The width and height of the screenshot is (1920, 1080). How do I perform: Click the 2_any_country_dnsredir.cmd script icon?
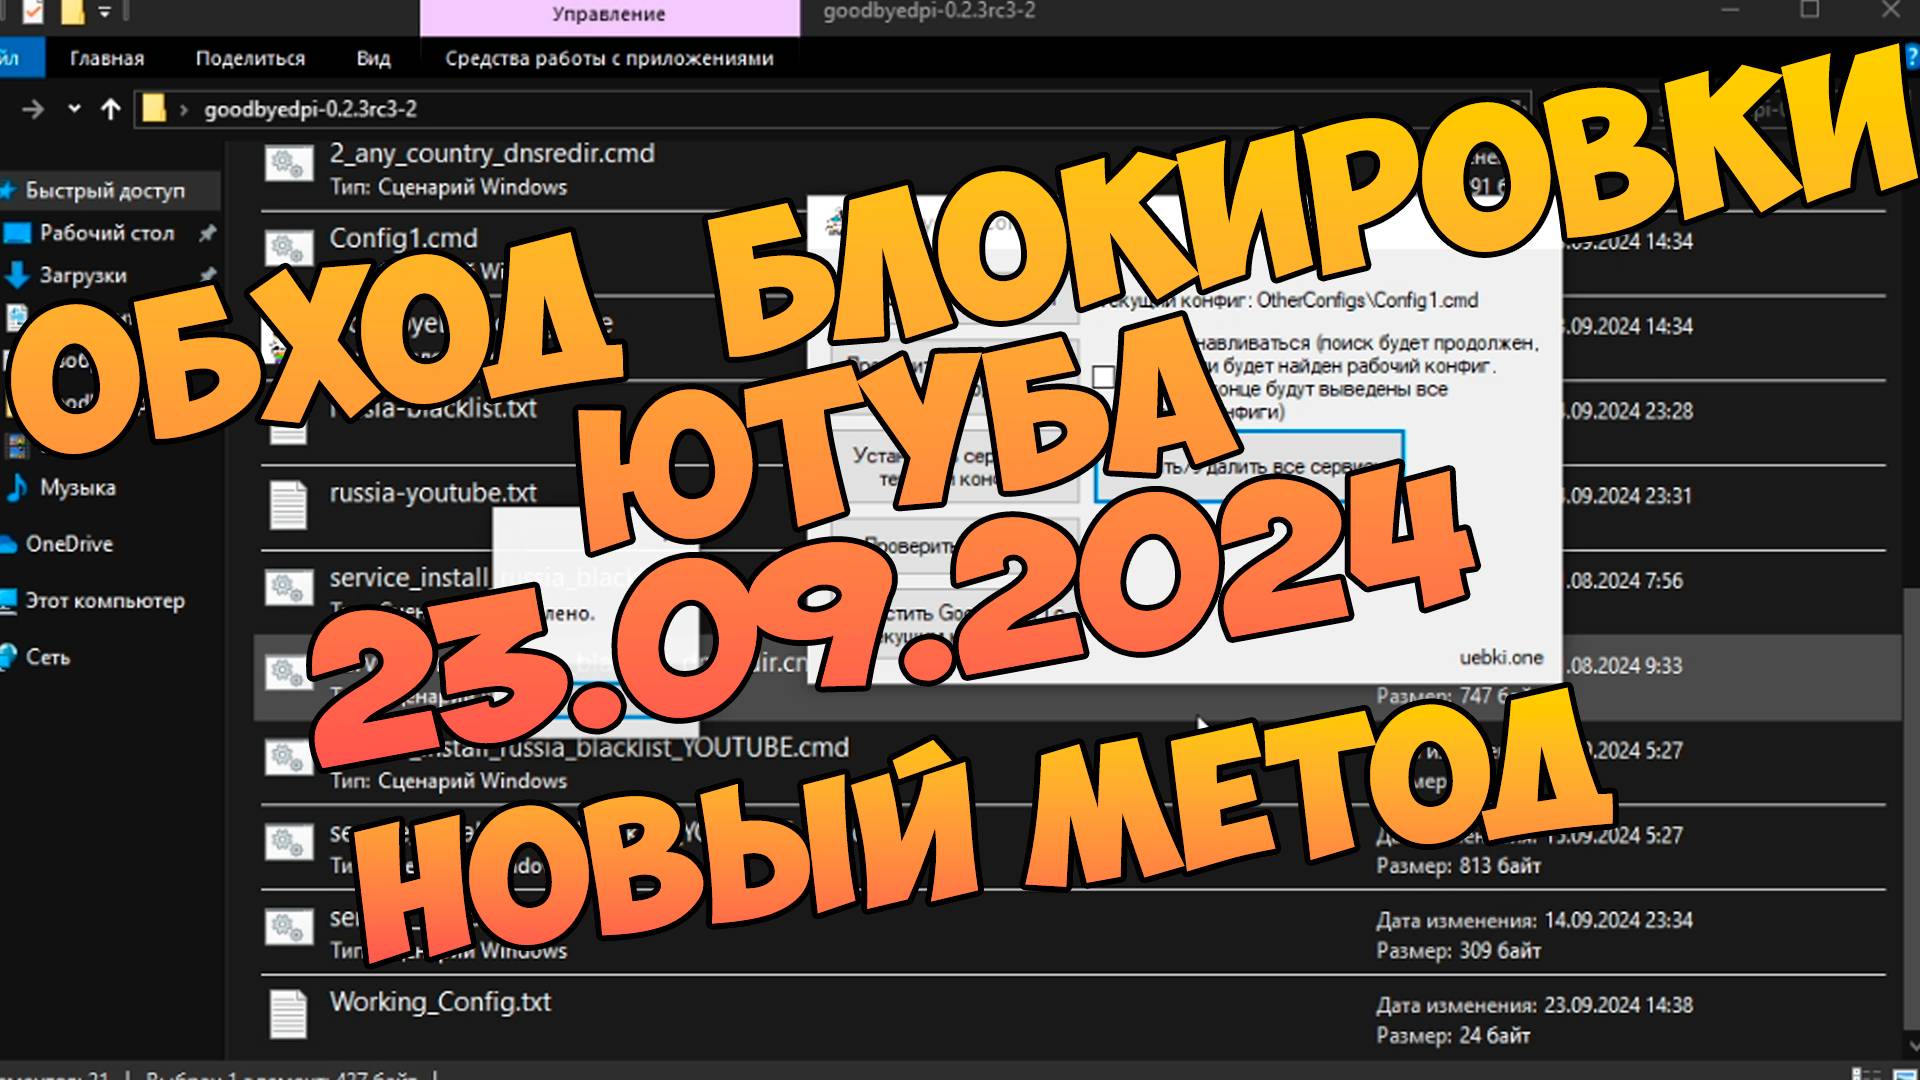point(288,164)
